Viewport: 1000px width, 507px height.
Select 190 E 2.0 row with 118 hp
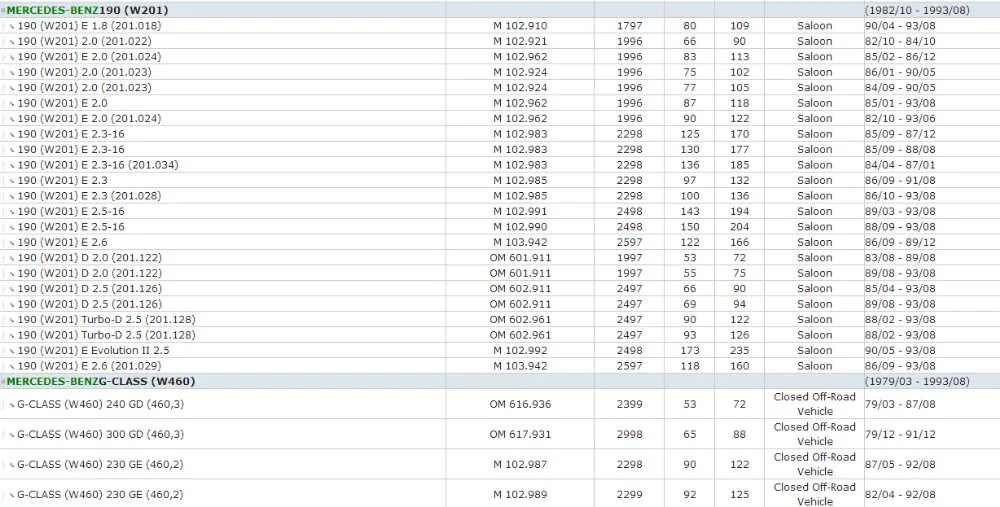(500, 103)
